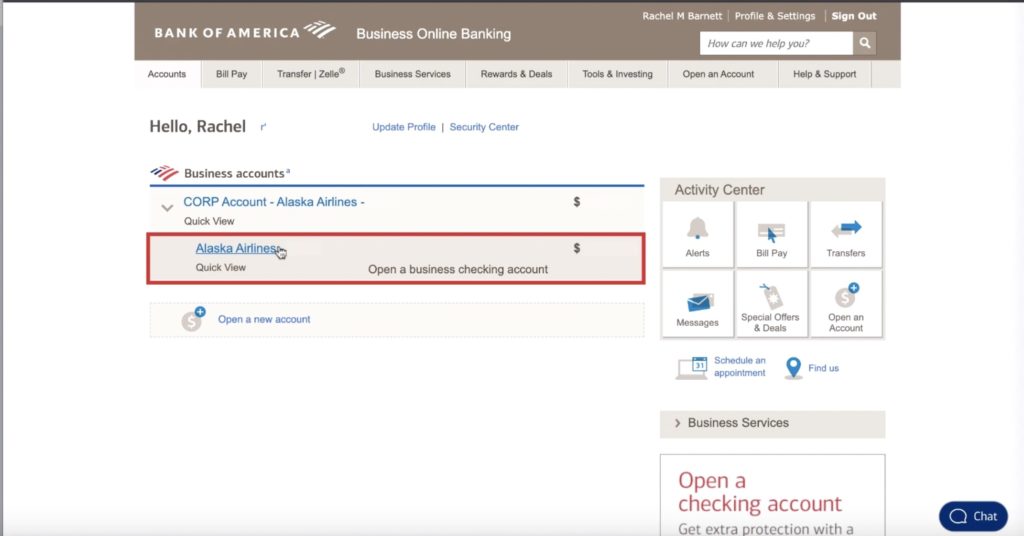Open the Alerts bell icon

tap(697, 229)
